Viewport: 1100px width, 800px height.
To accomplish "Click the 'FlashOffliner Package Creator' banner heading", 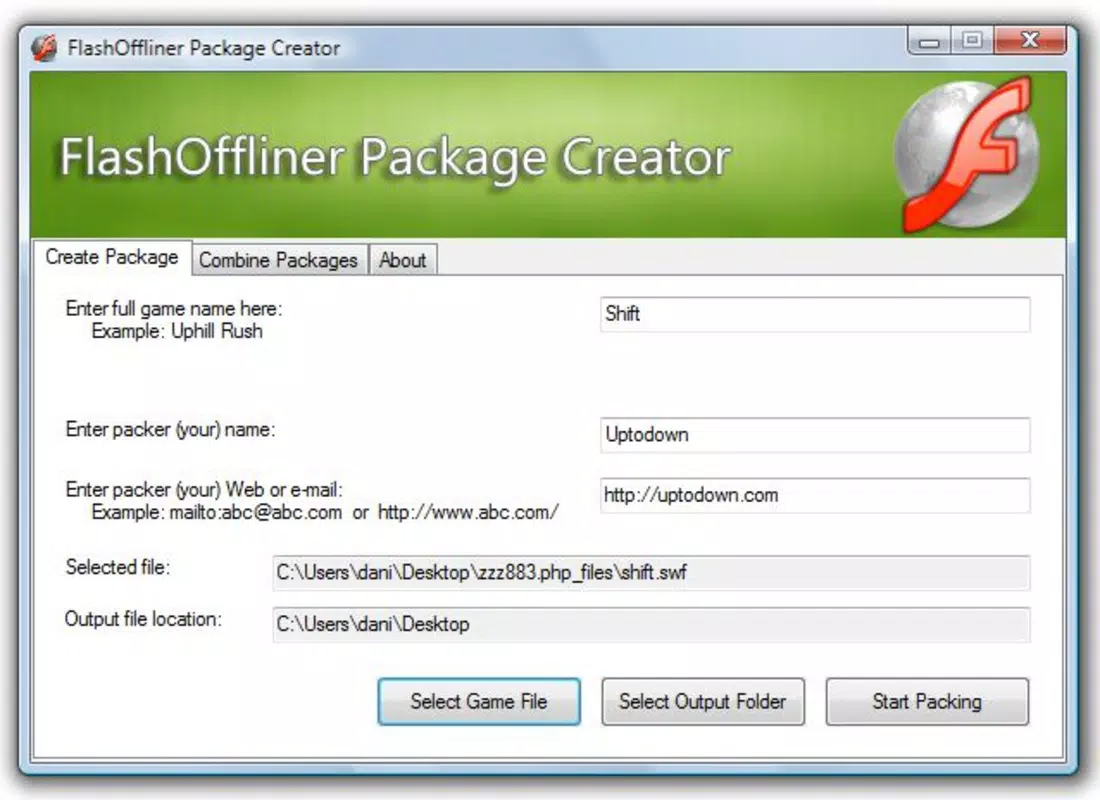I will (x=395, y=158).
